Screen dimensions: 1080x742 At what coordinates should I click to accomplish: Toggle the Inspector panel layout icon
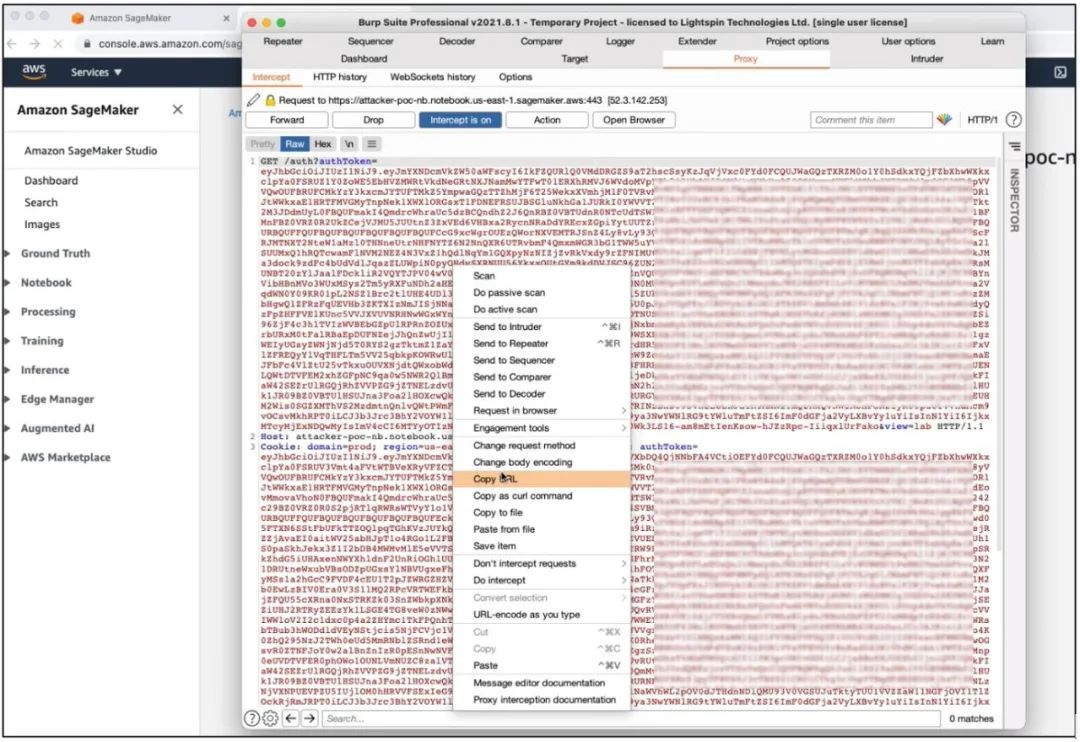point(1015,146)
